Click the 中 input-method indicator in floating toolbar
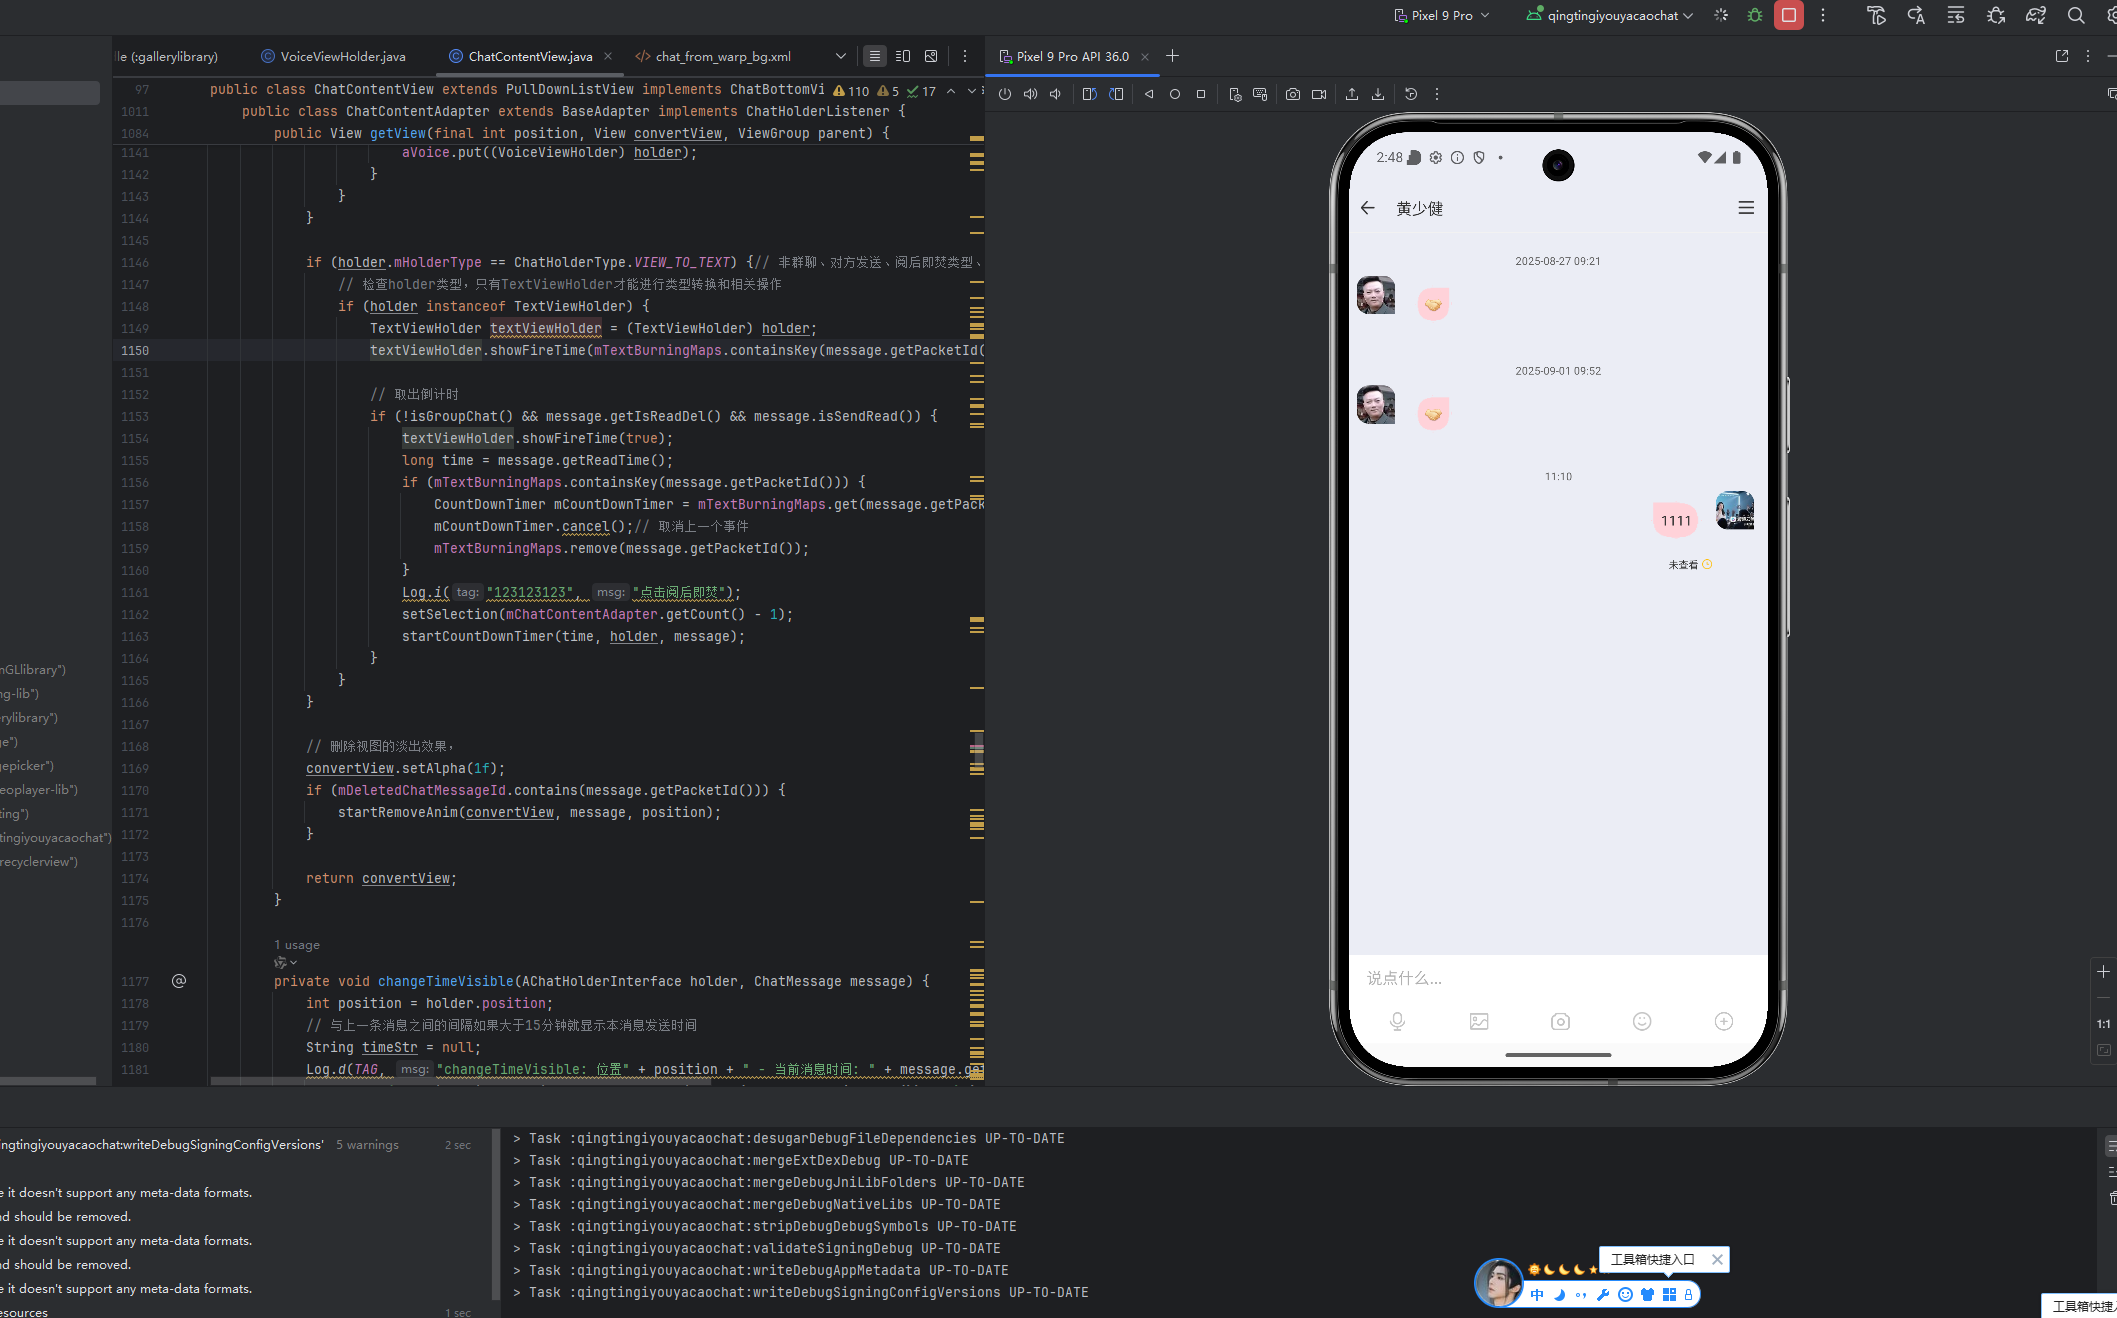2117x1318 pixels. click(x=1537, y=1295)
